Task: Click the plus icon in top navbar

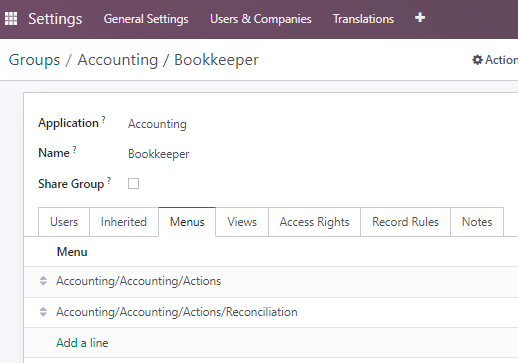Action: coord(420,17)
